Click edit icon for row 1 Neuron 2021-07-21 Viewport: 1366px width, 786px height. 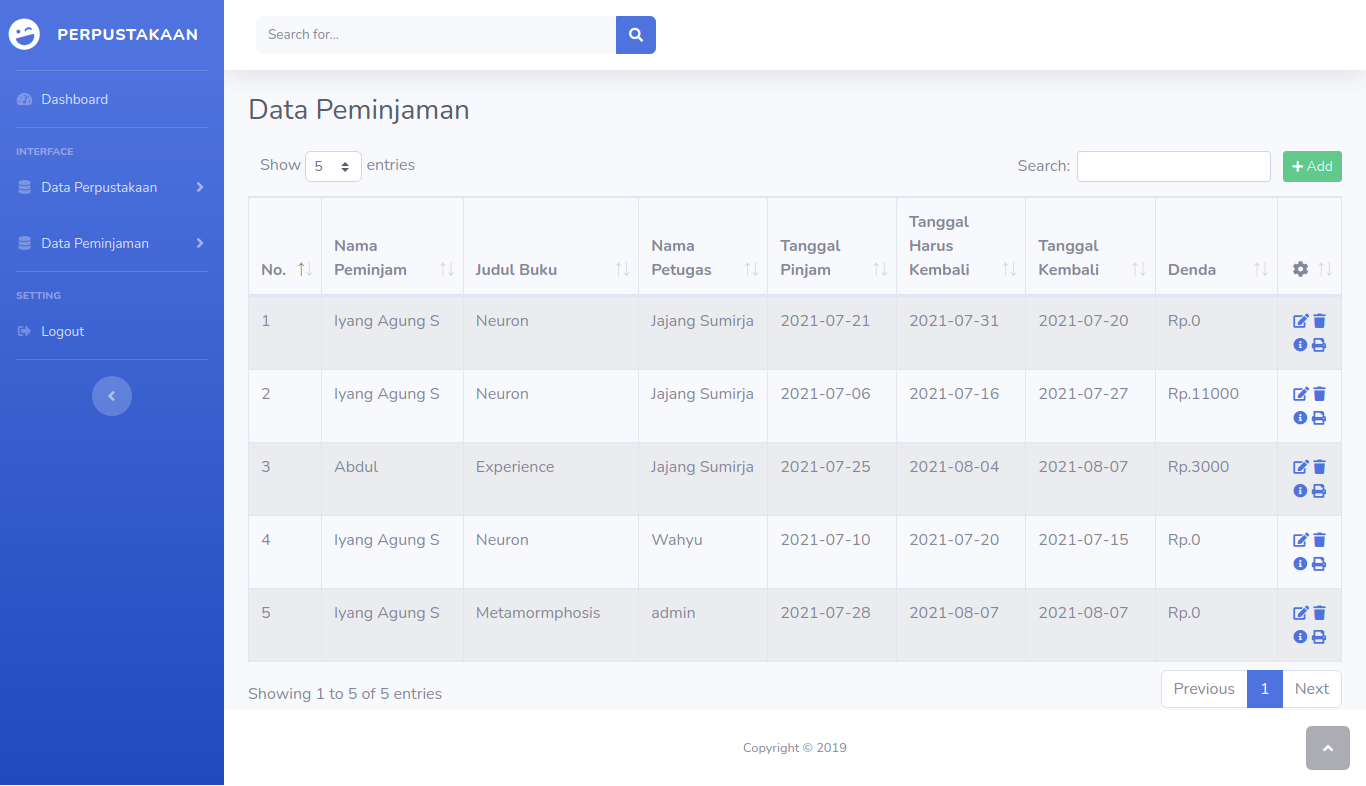[x=1300, y=321]
